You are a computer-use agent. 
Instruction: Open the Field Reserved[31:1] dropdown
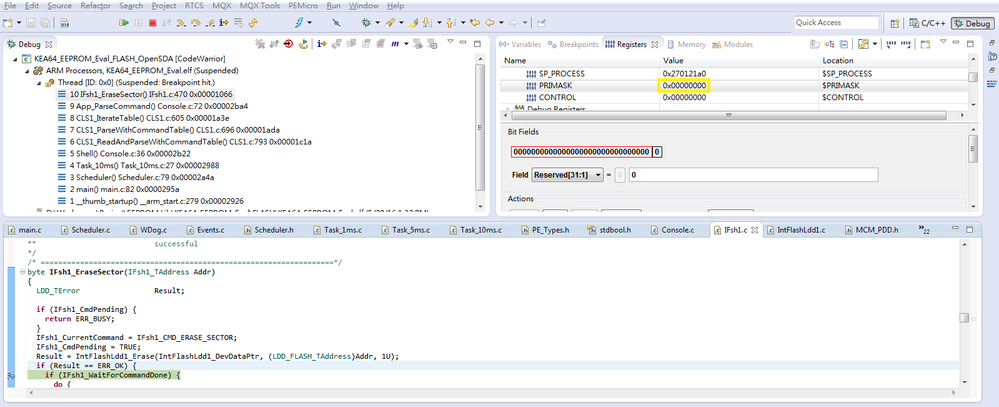coord(567,175)
